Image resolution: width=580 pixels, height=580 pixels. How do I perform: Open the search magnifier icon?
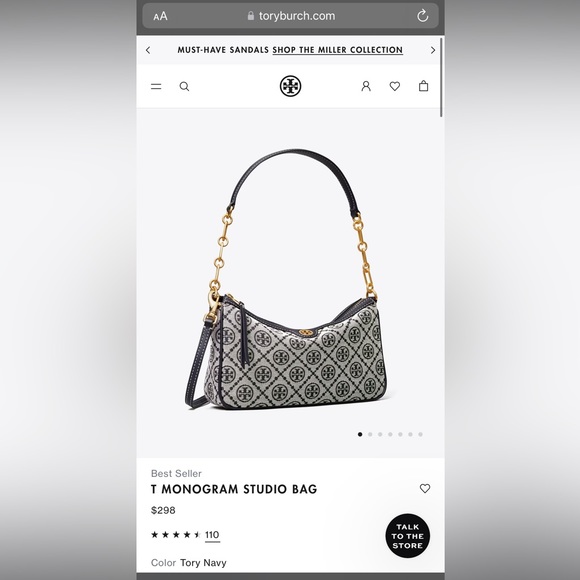click(184, 87)
